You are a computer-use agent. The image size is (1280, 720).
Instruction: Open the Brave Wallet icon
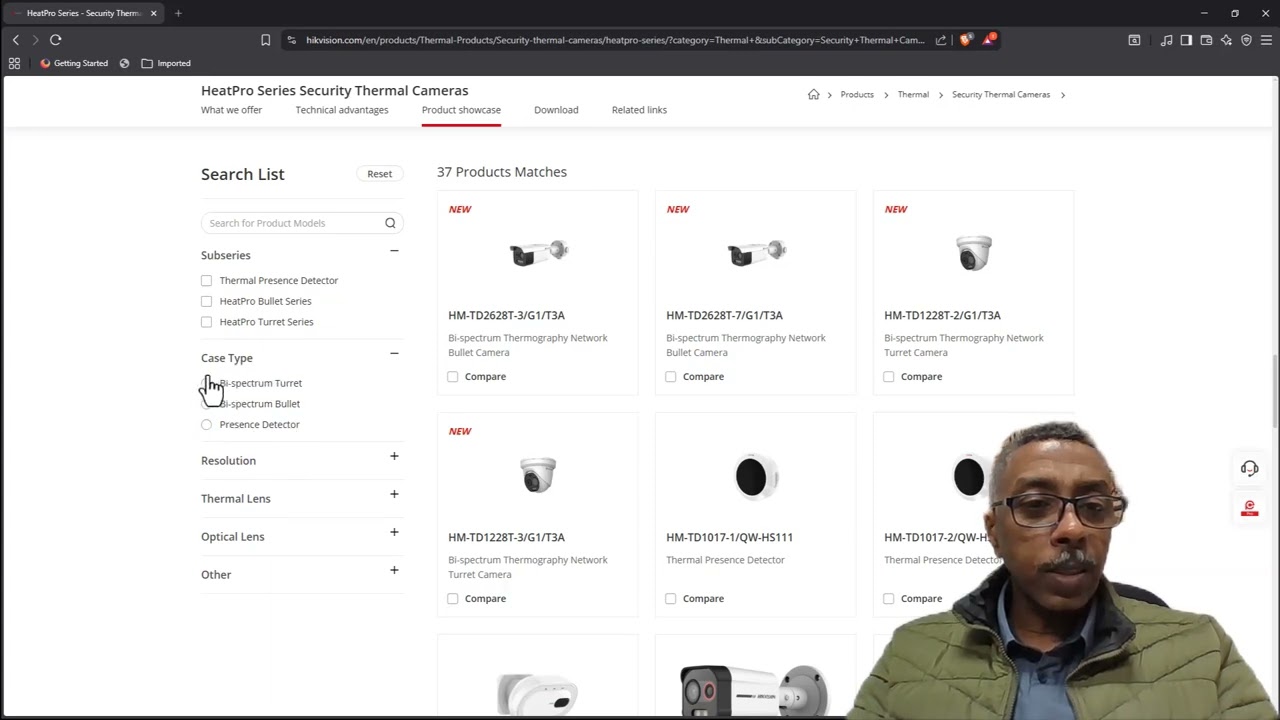pos(1206,40)
